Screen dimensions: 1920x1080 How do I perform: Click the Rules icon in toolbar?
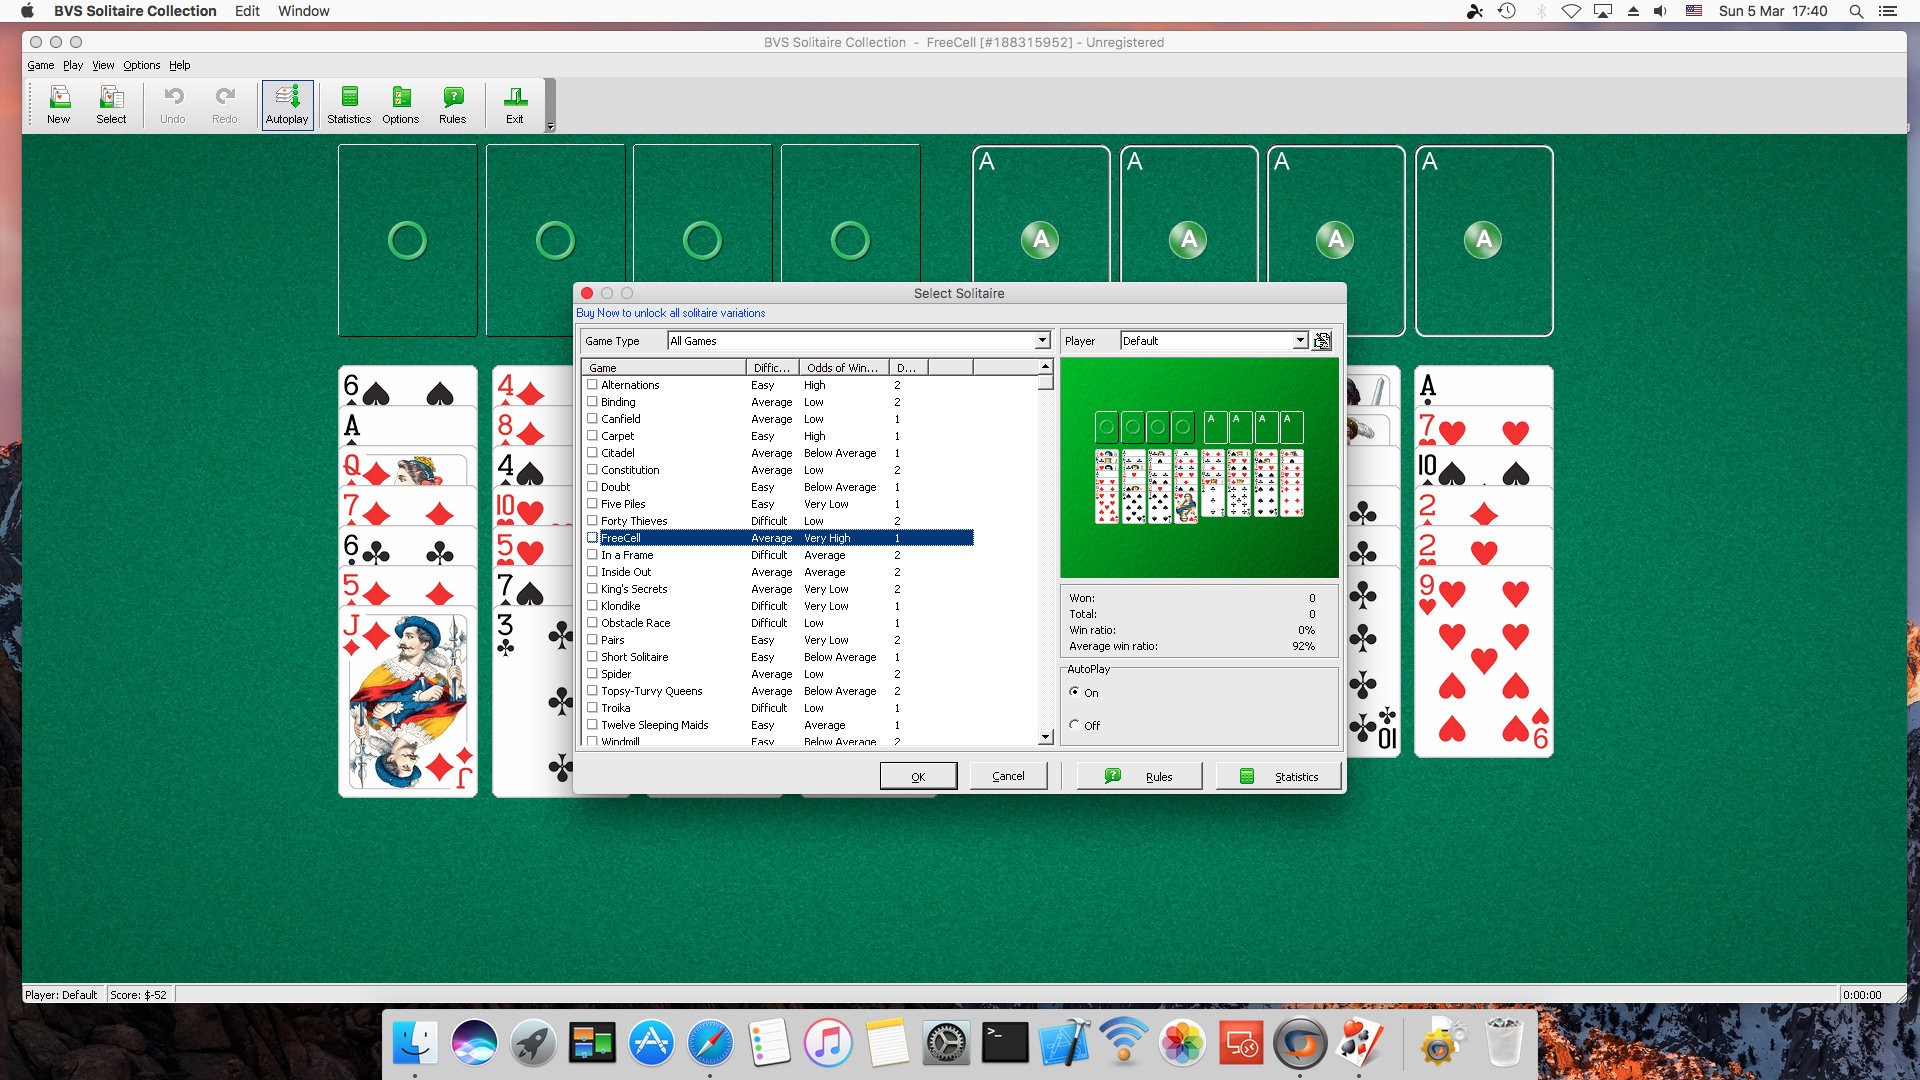click(451, 104)
